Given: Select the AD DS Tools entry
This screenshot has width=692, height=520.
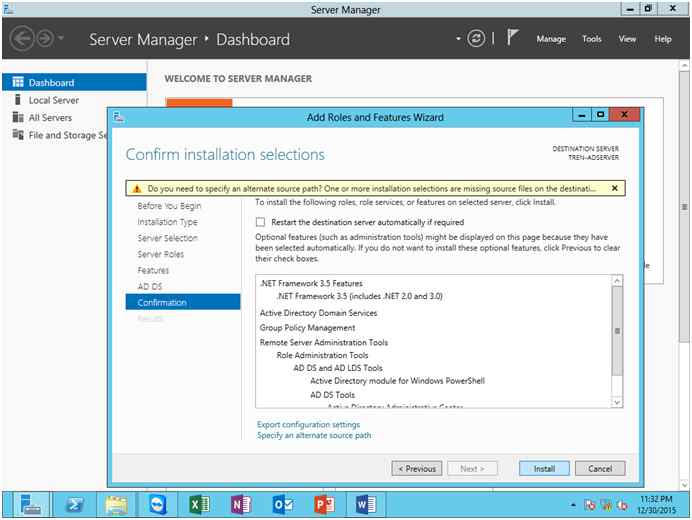Looking at the screenshot, I should tap(332, 395).
